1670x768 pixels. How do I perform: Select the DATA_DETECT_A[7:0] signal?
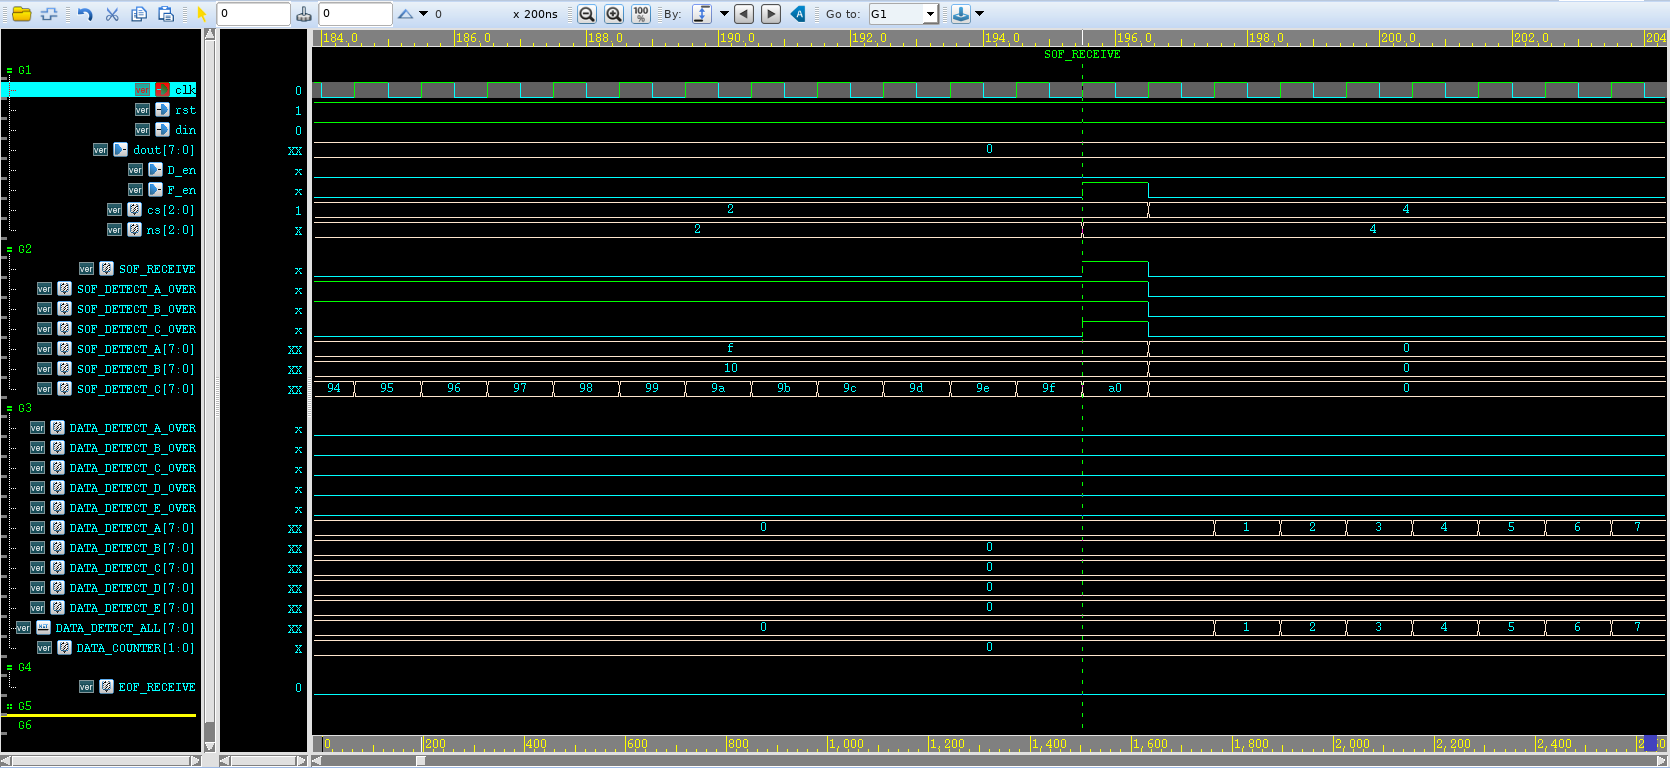132,528
